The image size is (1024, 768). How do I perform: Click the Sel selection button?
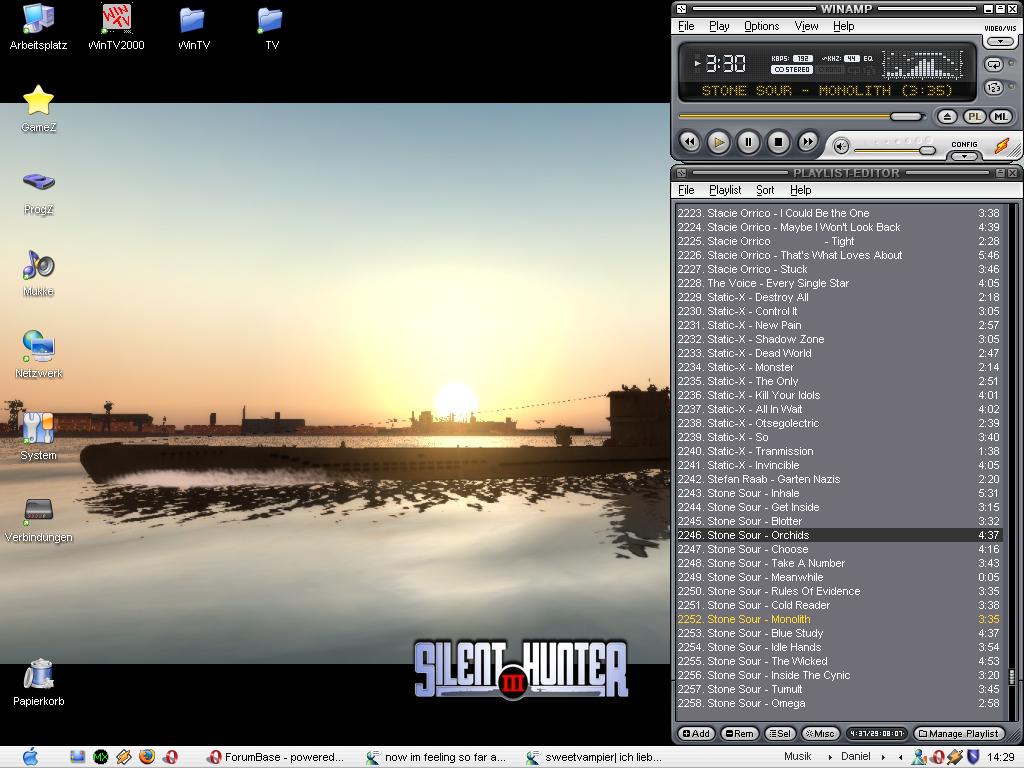coord(779,733)
